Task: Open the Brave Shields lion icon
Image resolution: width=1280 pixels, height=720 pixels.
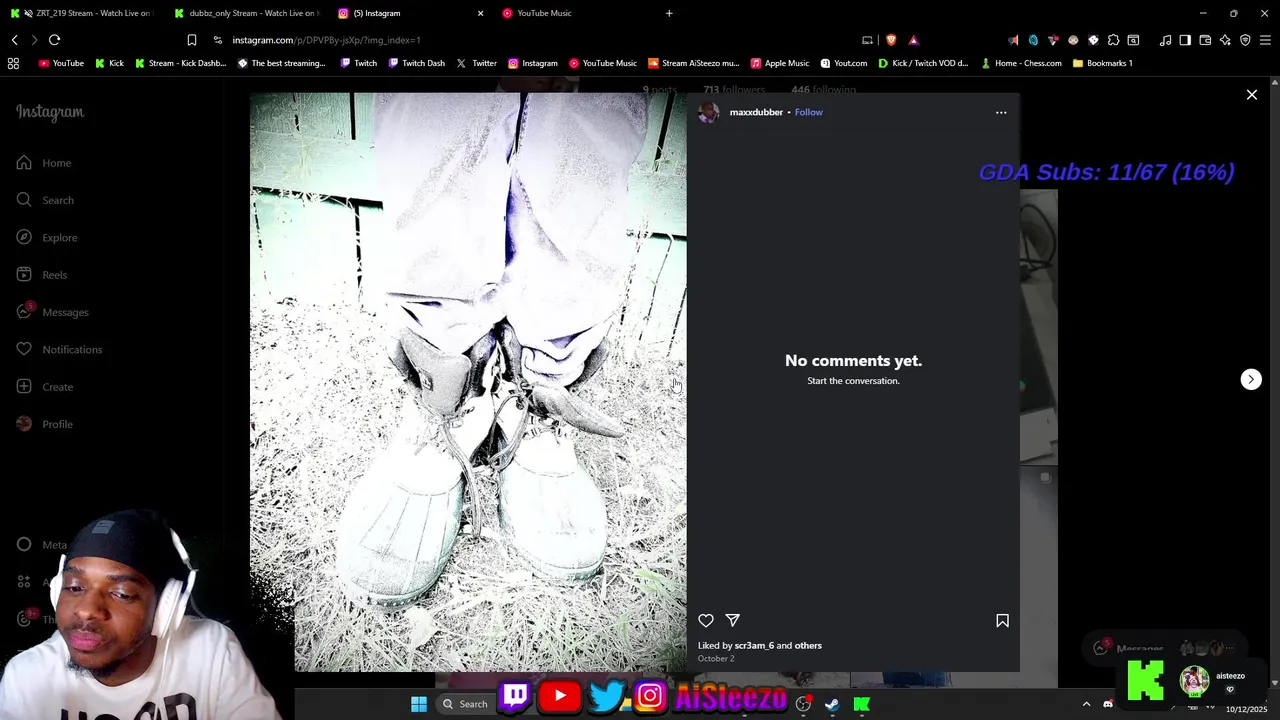Action: (891, 40)
